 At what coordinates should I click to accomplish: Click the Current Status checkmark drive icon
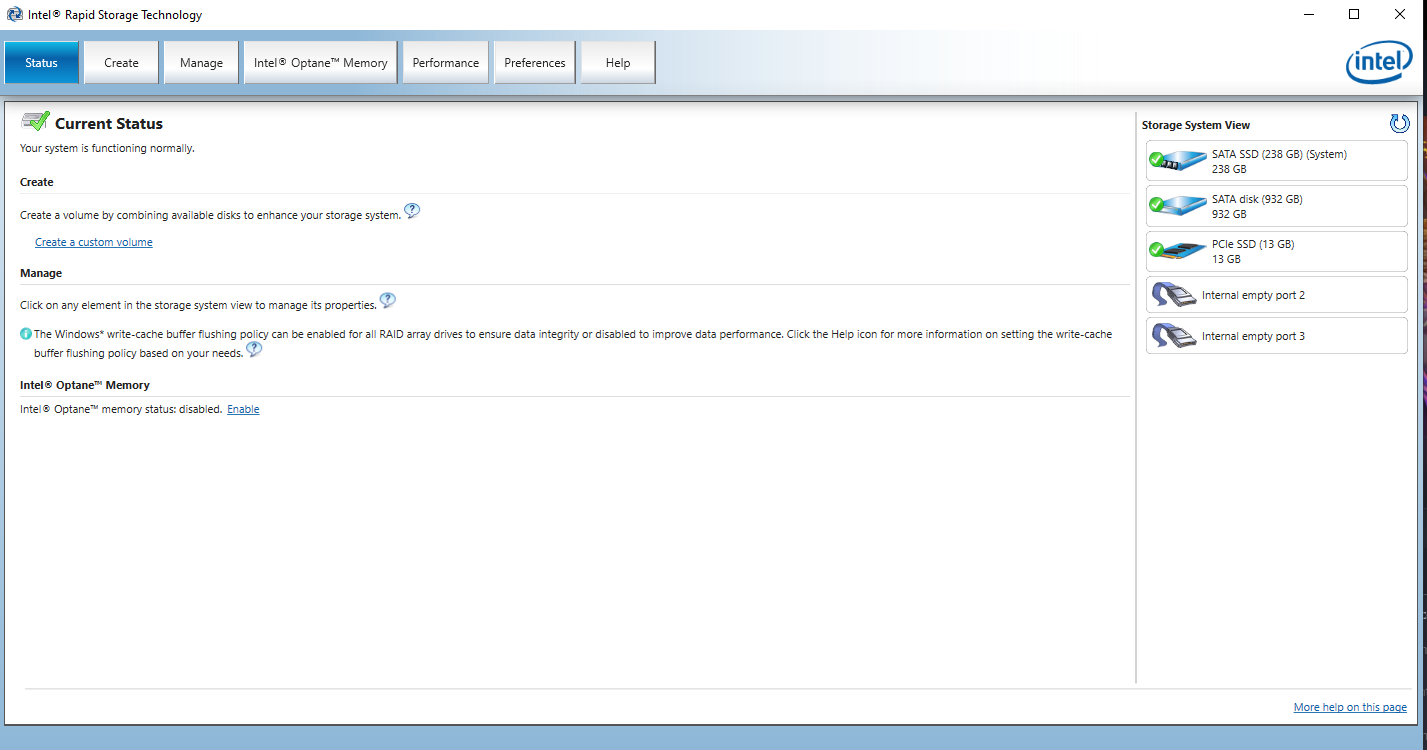pyautogui.click(x=35, y=122)
